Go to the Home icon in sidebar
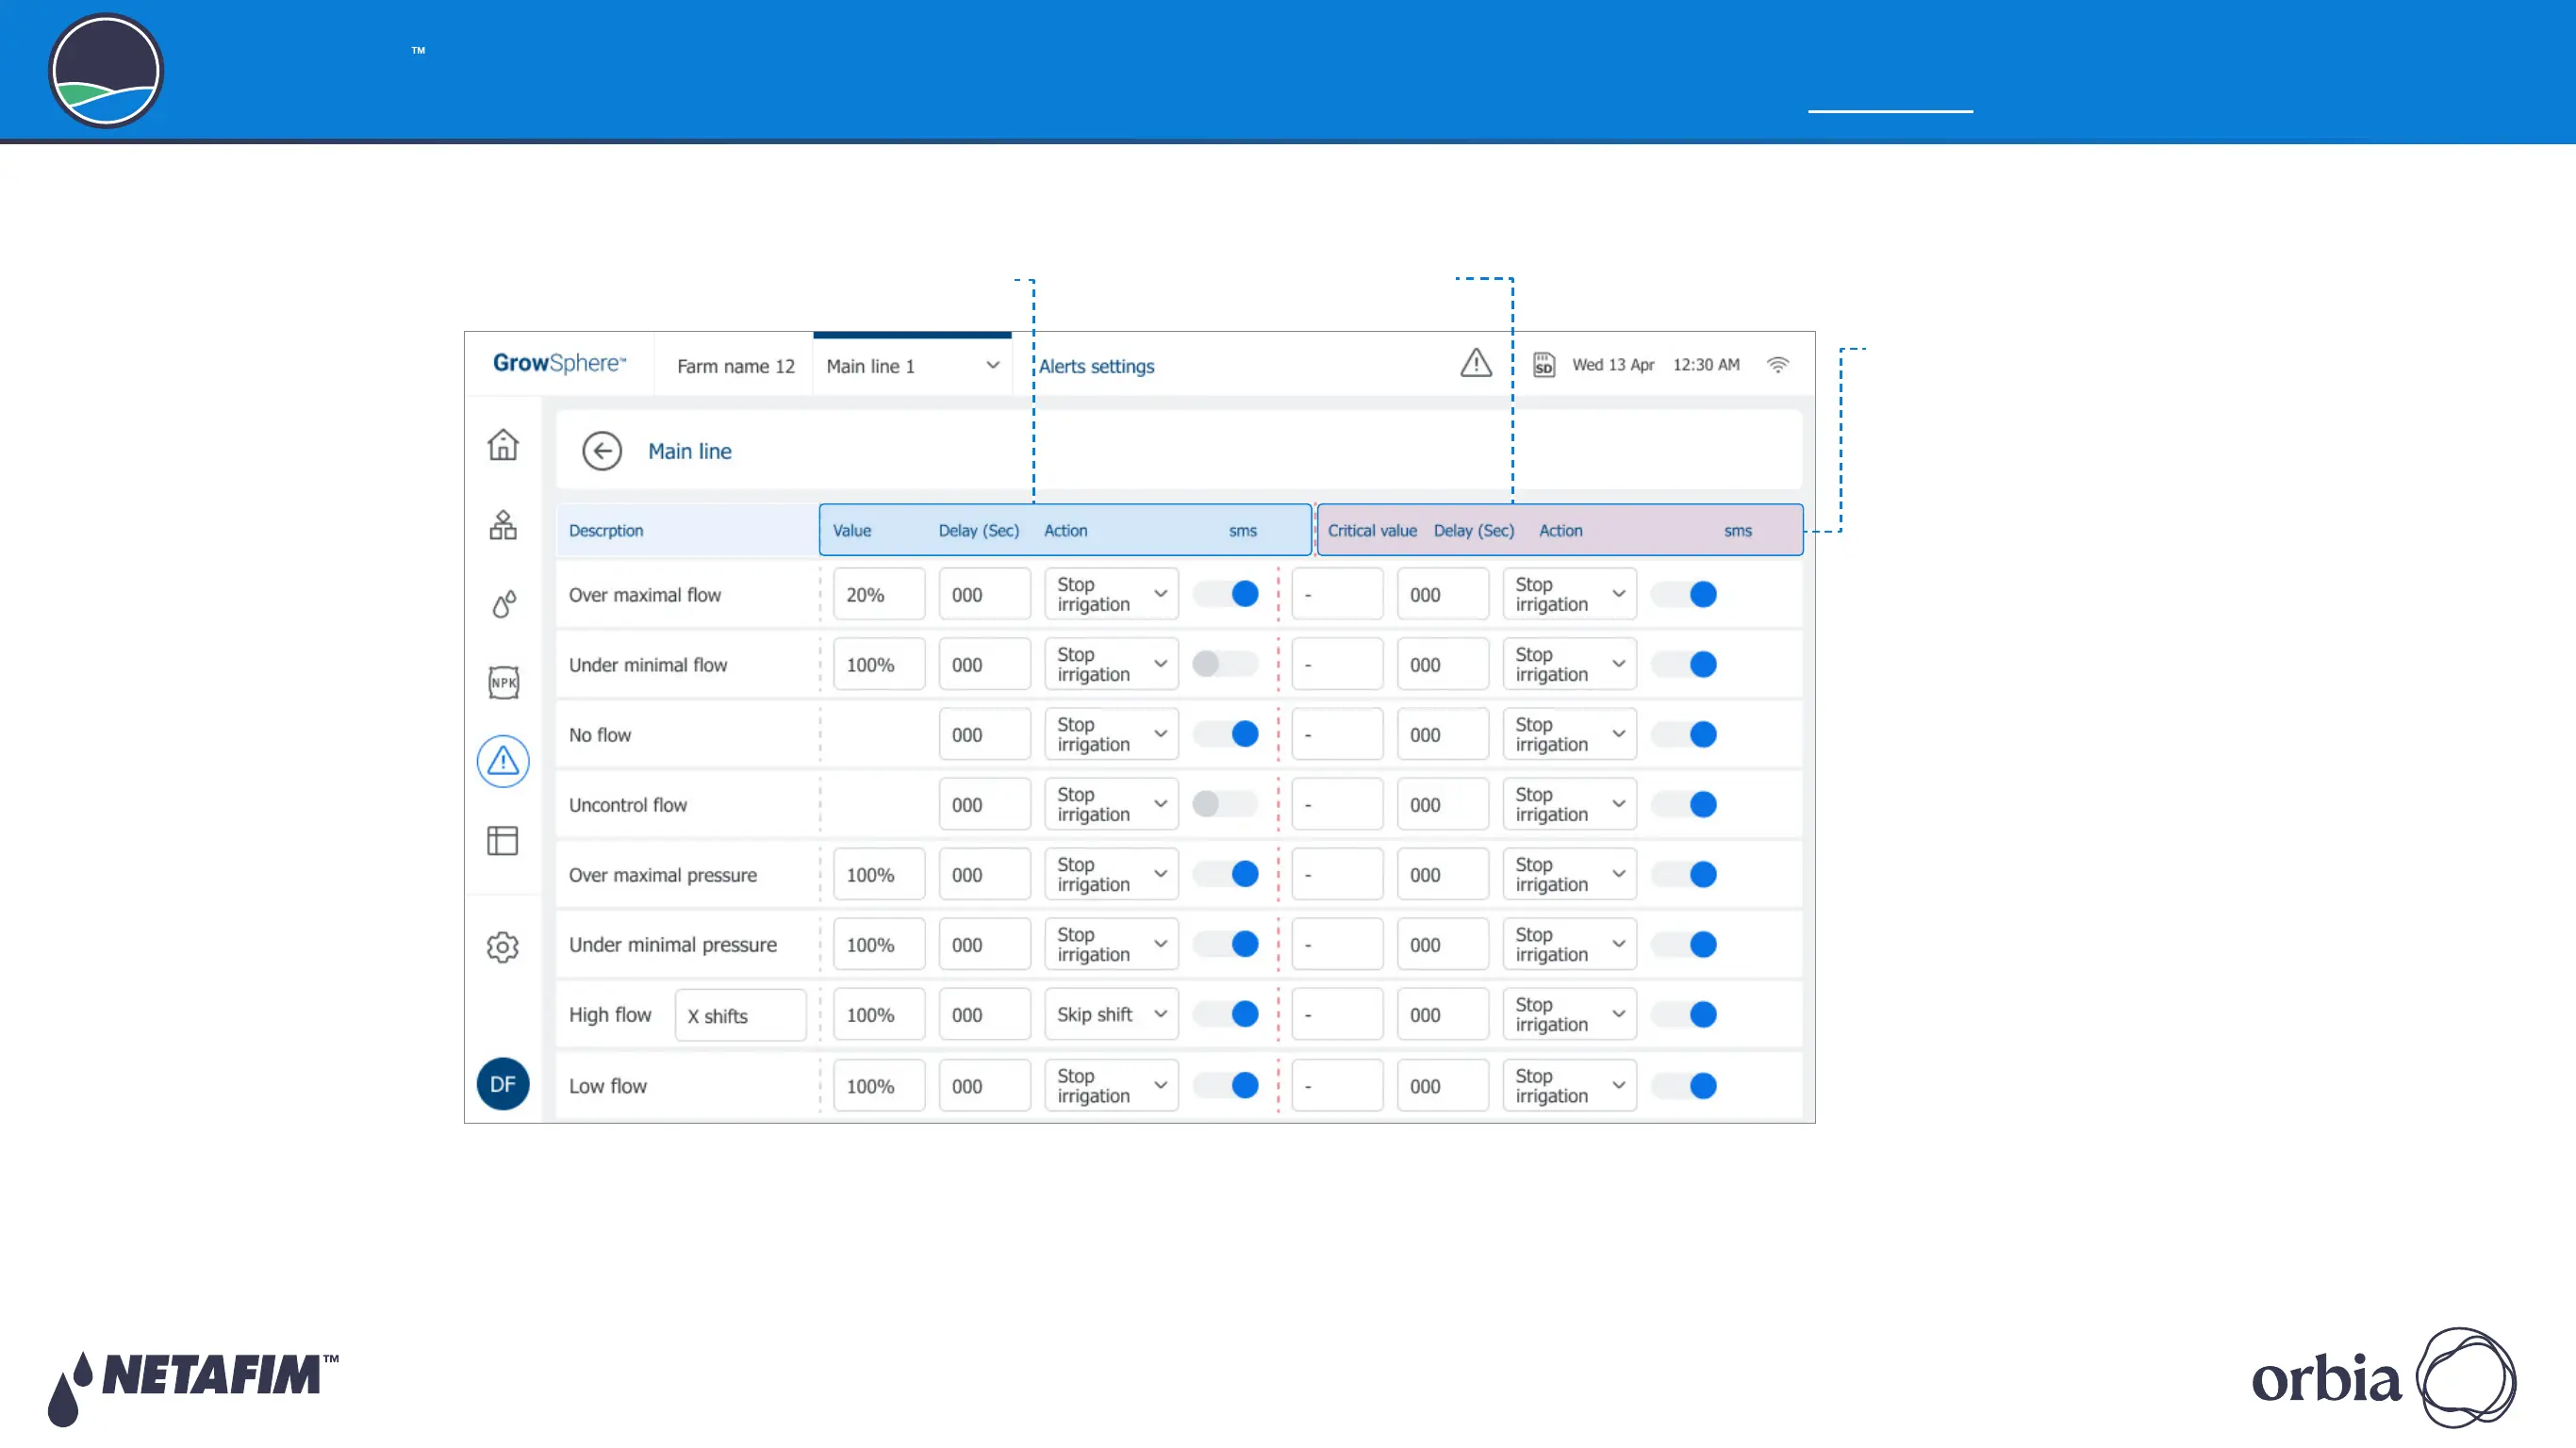The image size is (2576, 1448). pos(503,444)
